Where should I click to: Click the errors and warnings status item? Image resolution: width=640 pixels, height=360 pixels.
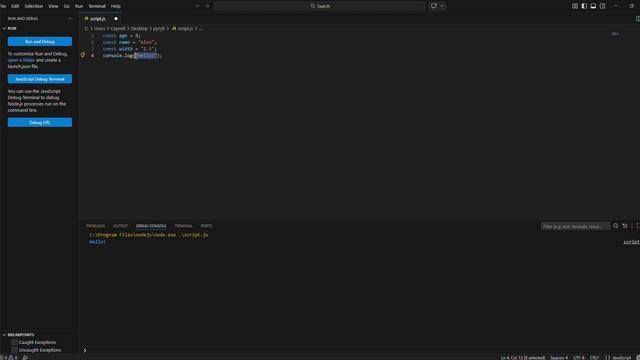coord(9,357)
